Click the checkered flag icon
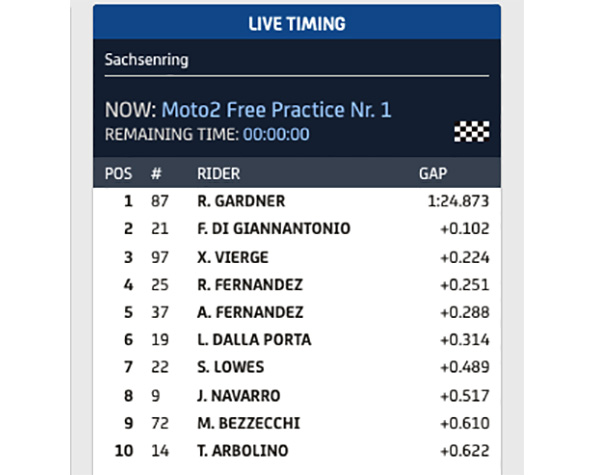 point(471,132)
